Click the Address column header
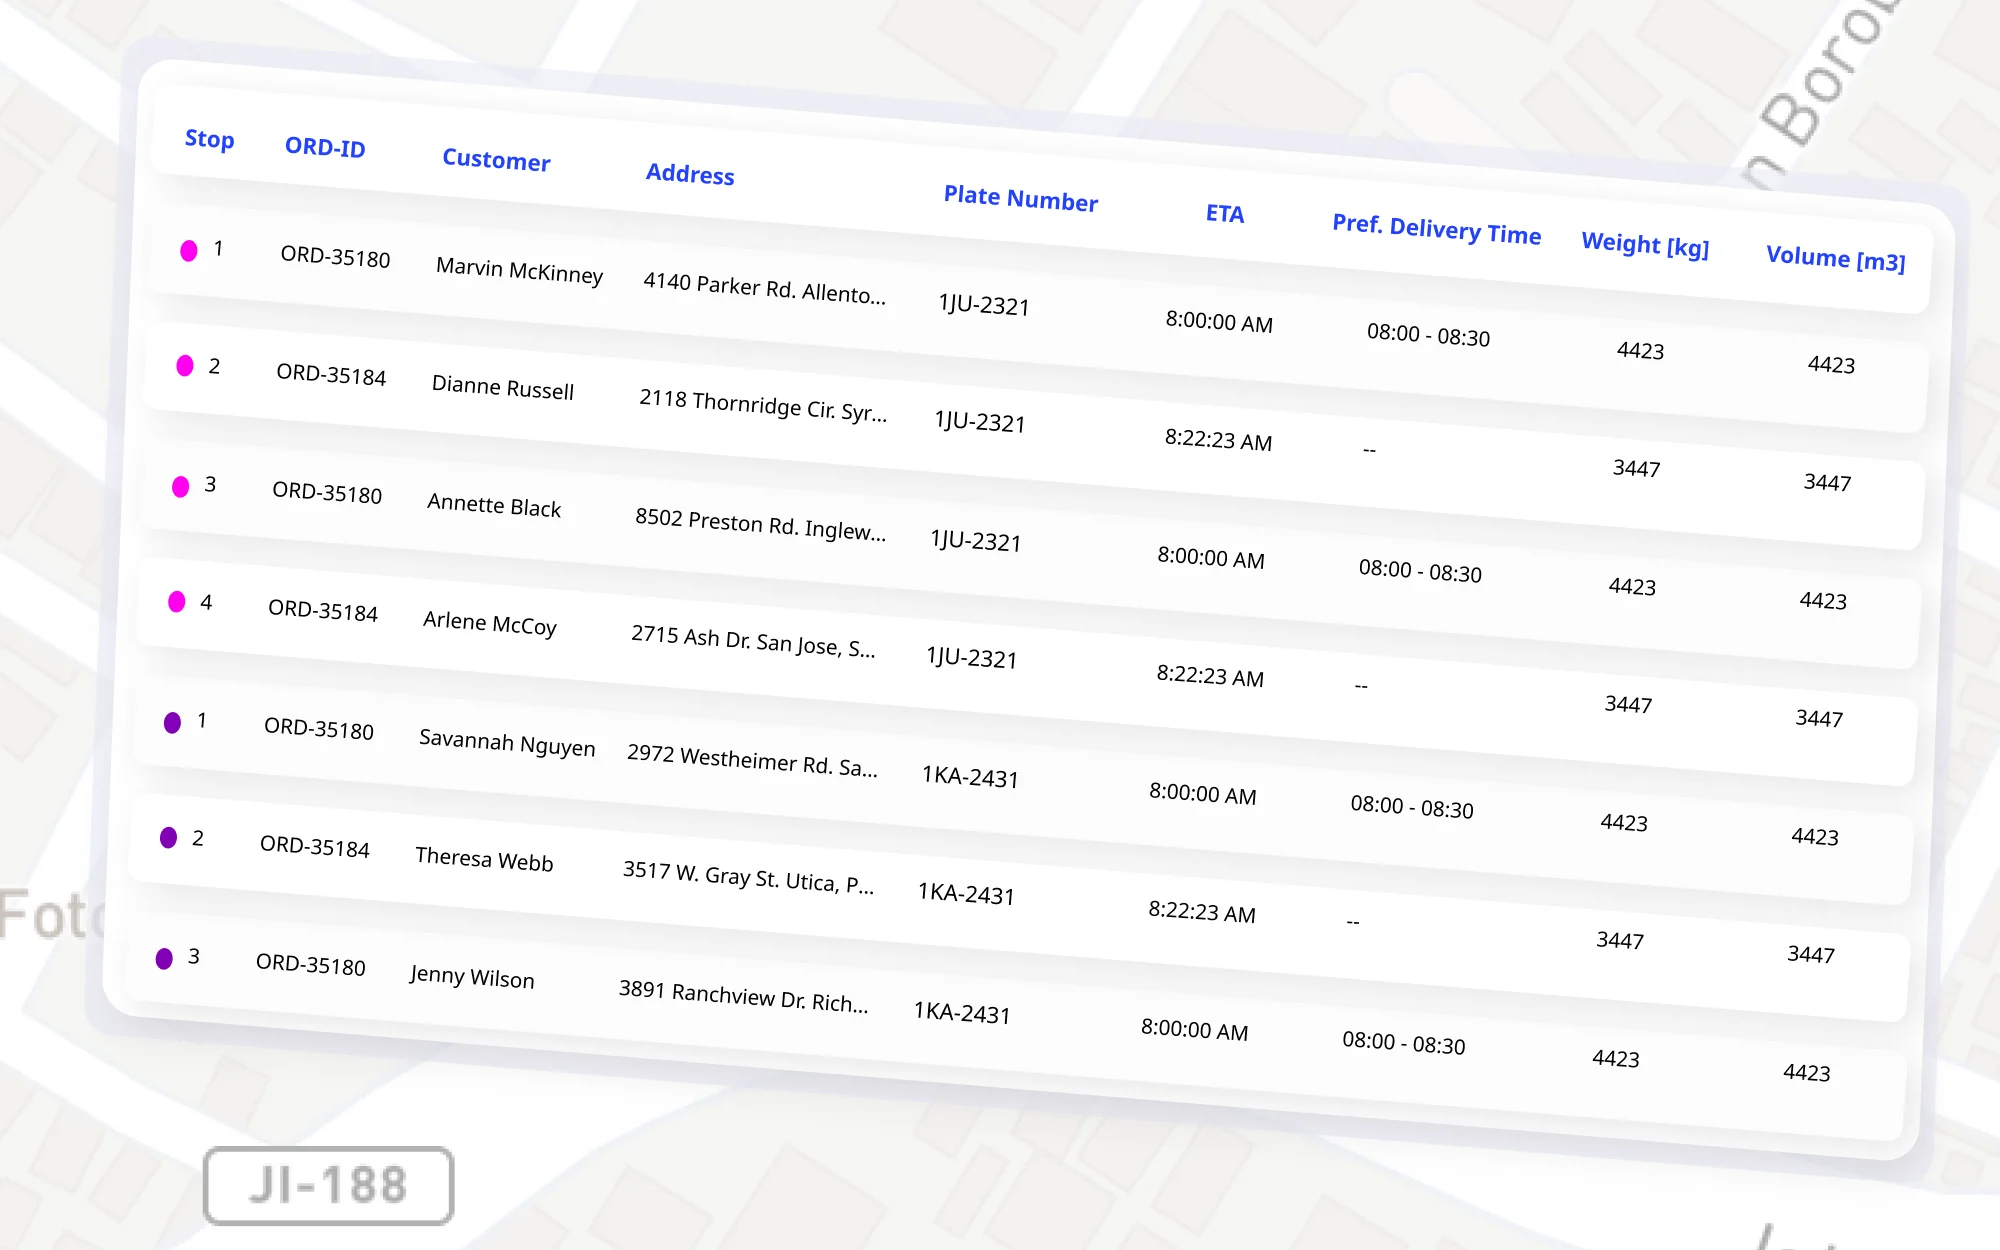2000x1250 pixels. [x=690, y=174]
